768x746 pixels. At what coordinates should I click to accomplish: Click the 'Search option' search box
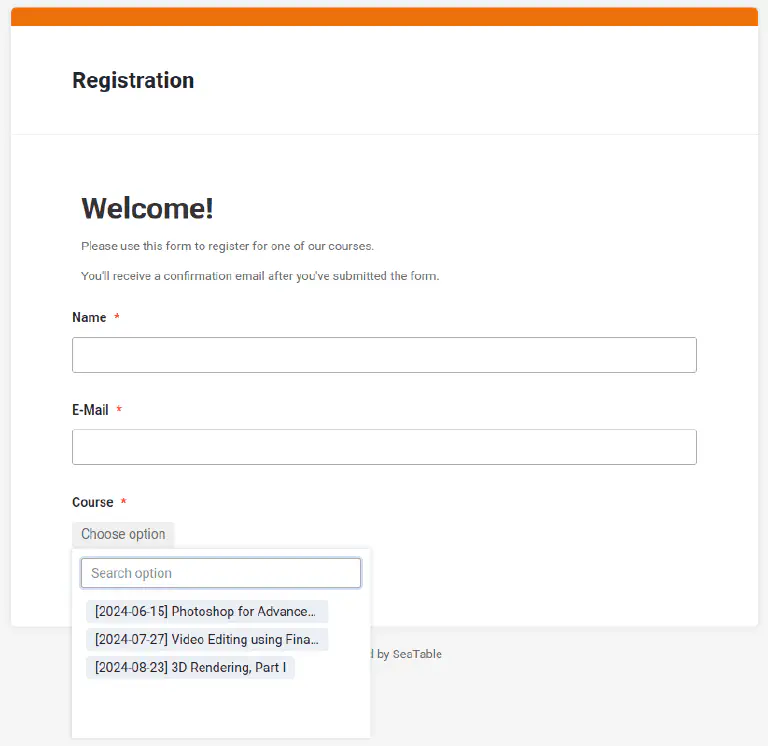pos(221,573)
